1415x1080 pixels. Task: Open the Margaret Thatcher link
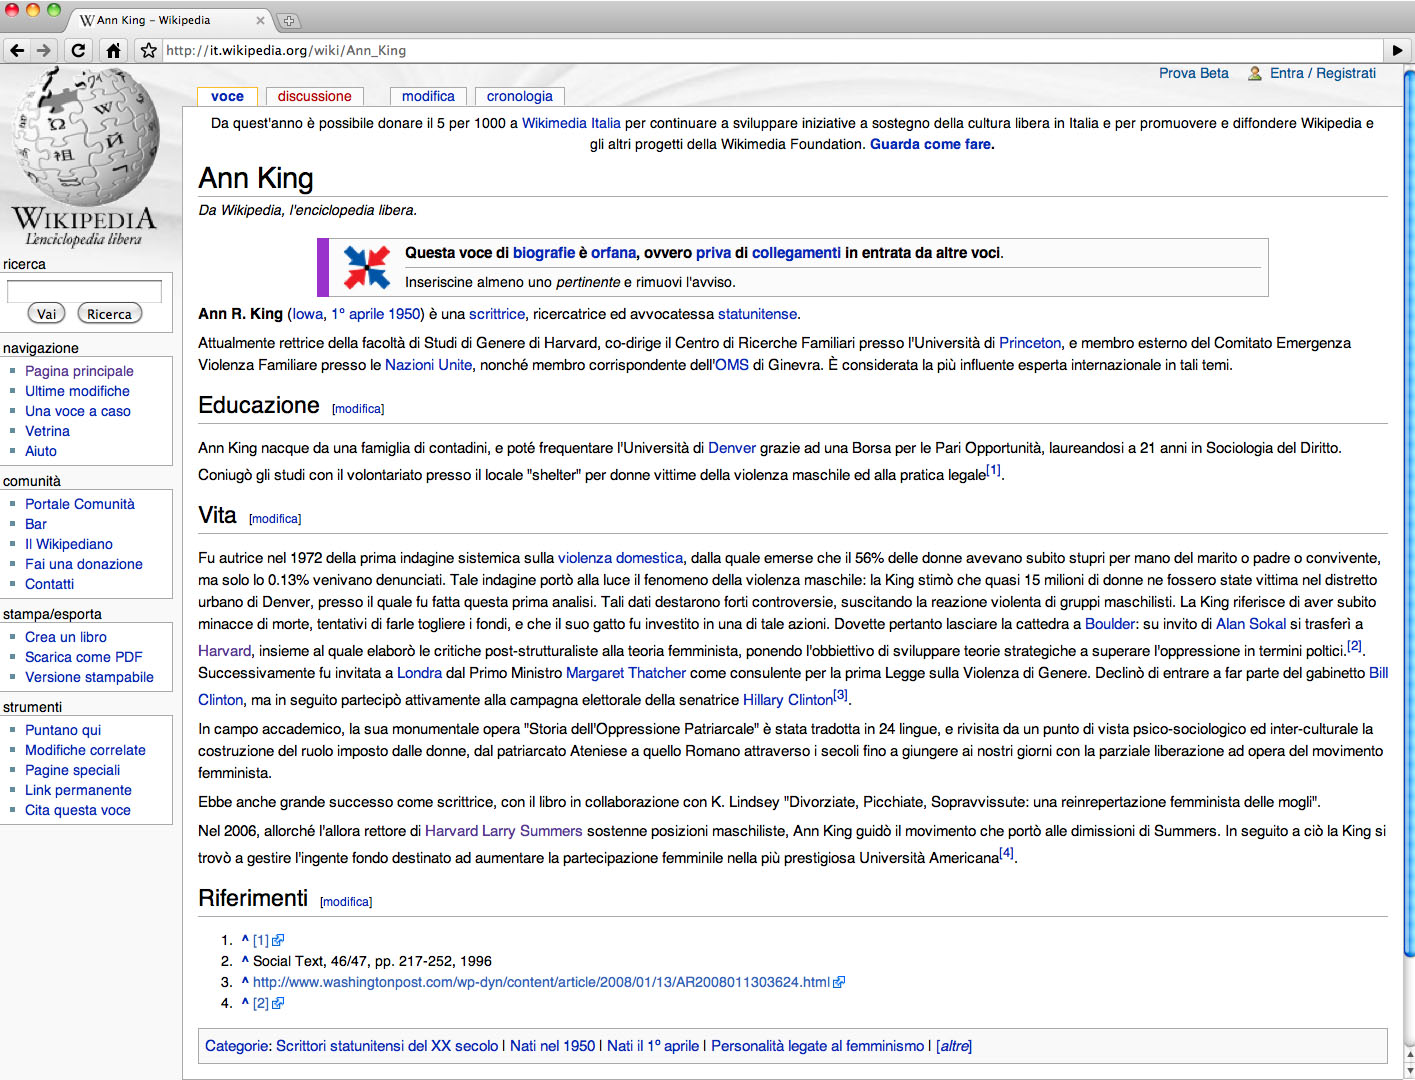(x=626, y=673)
